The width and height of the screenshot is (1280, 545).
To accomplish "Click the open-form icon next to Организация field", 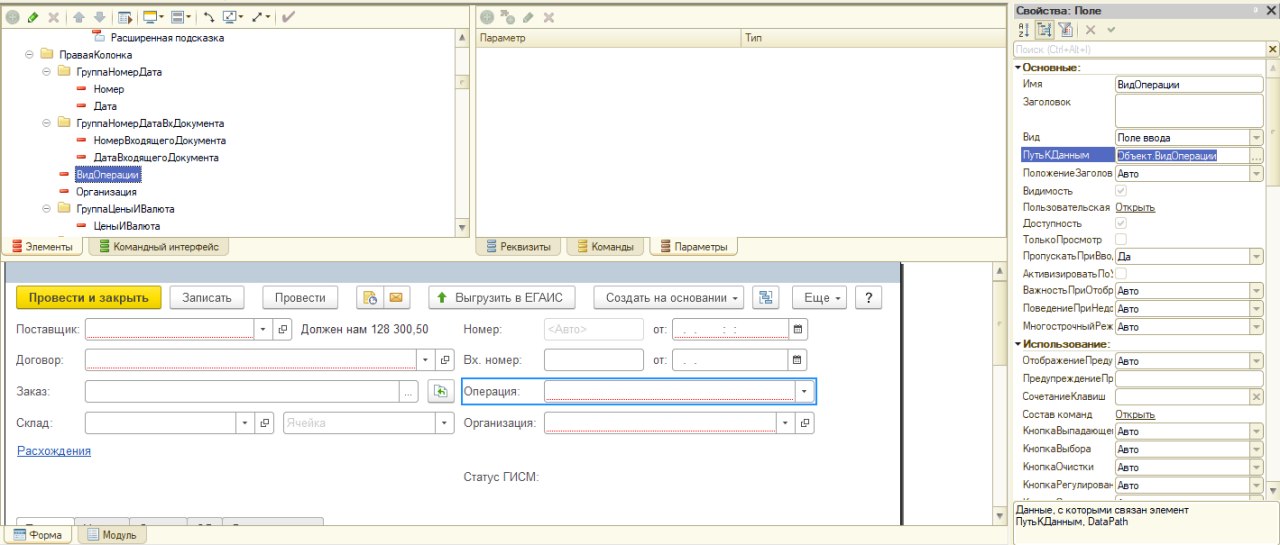I will pos(805,423).
